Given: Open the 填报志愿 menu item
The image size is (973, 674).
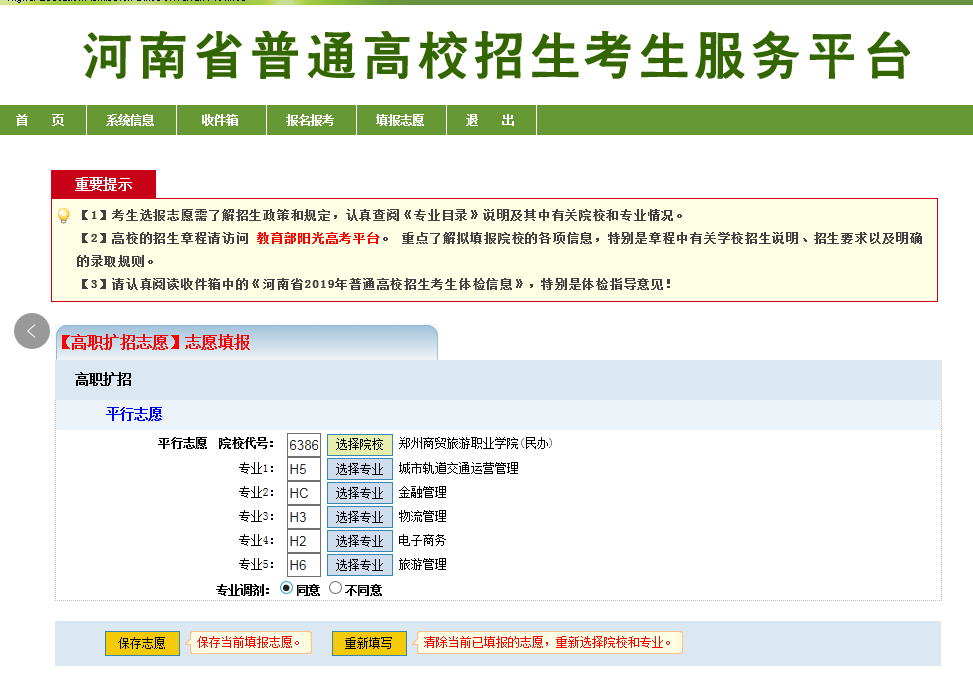Looking at the screenshot, I should pos(400,120).
